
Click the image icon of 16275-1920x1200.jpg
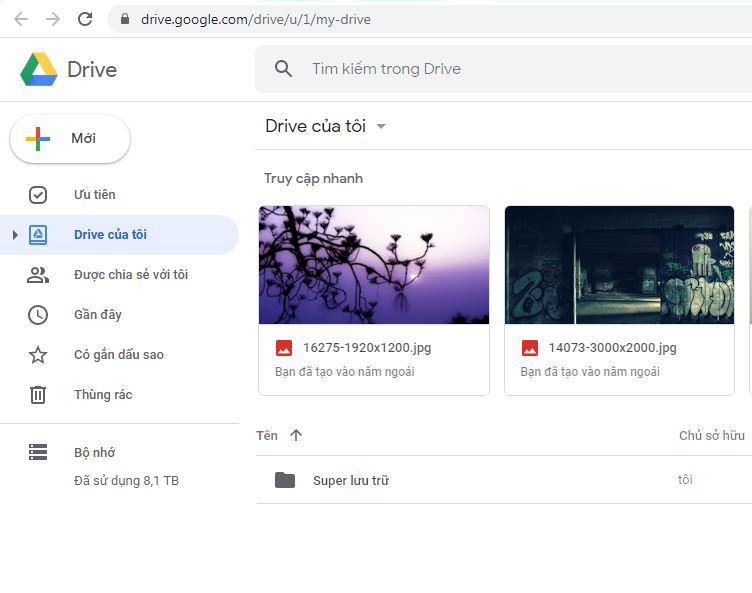click(x=284, y=348)
